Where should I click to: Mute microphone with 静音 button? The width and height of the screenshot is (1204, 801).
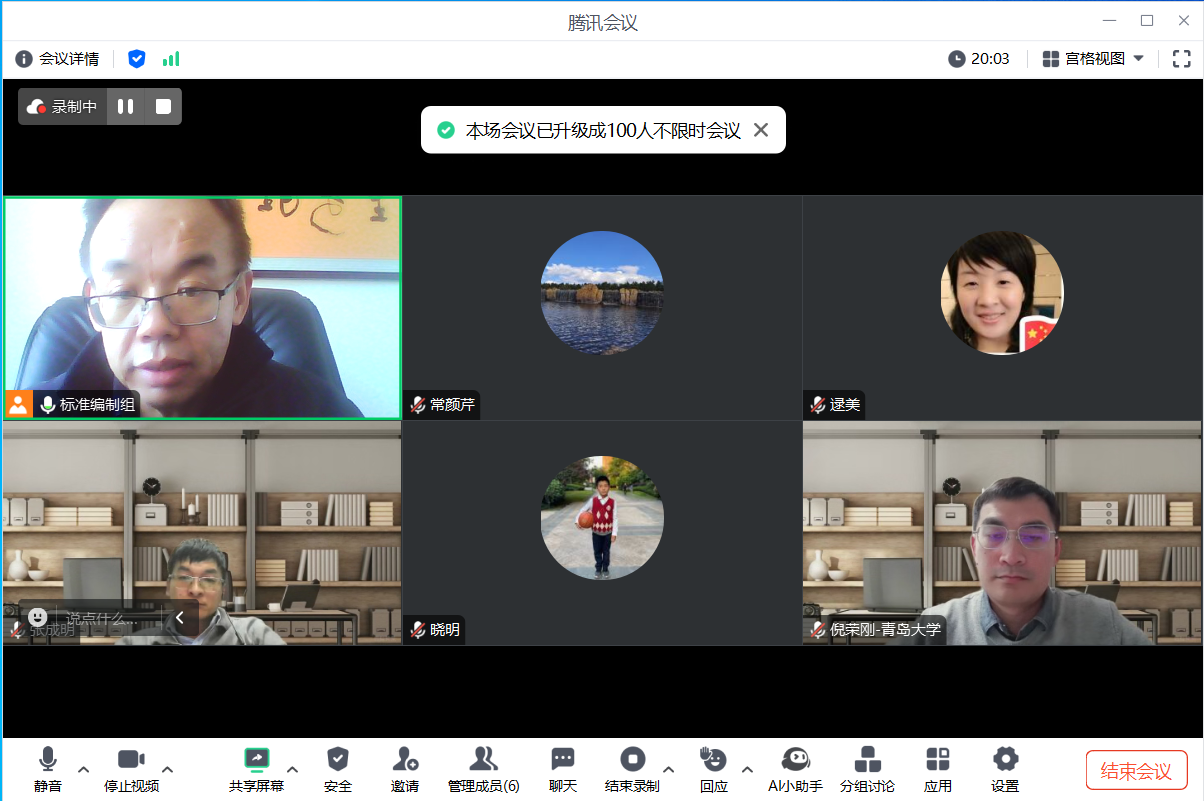[x=47, y=760]
